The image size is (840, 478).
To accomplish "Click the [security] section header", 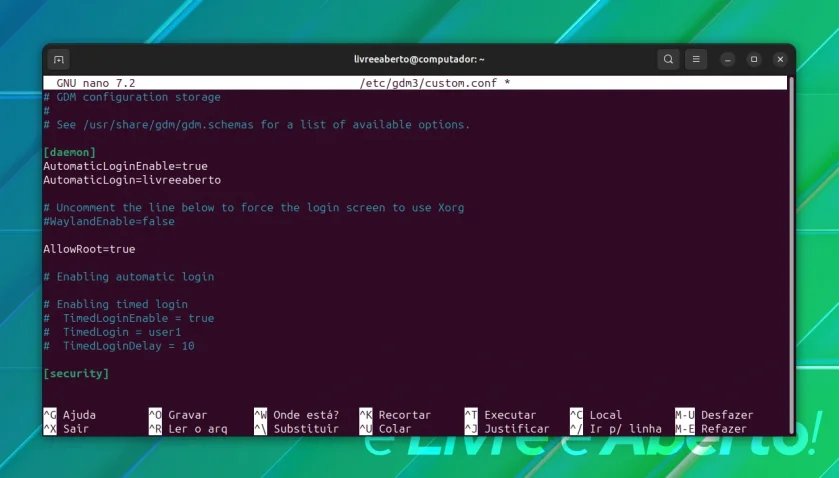I will 76,374.
